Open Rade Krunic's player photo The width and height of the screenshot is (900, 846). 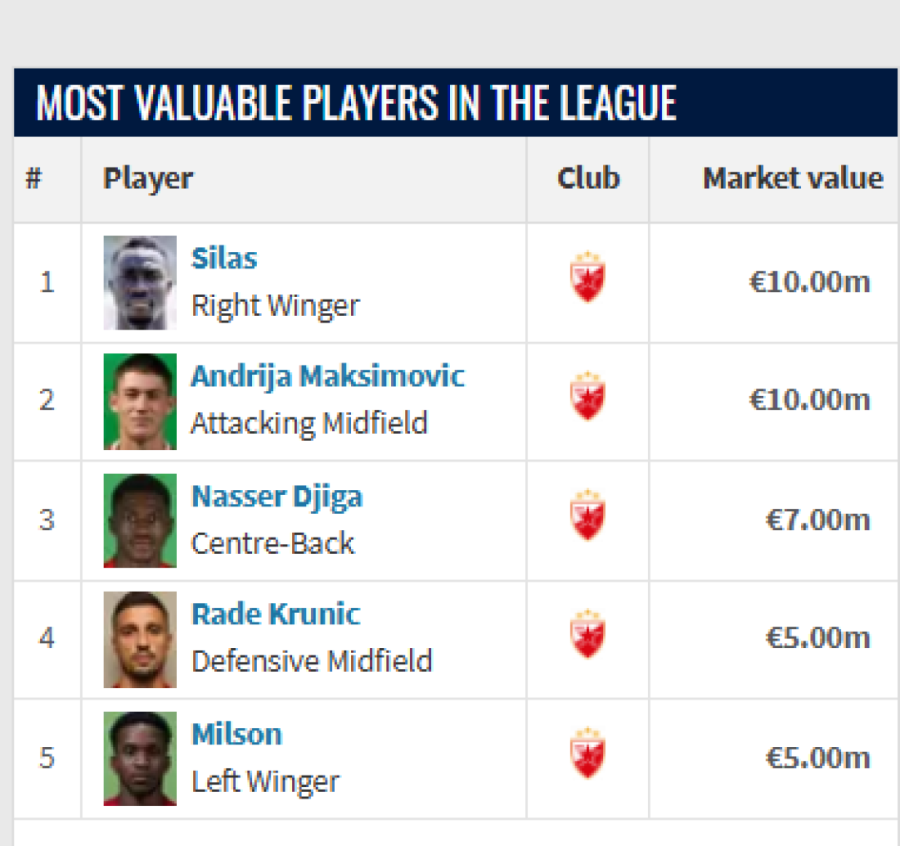140,639
